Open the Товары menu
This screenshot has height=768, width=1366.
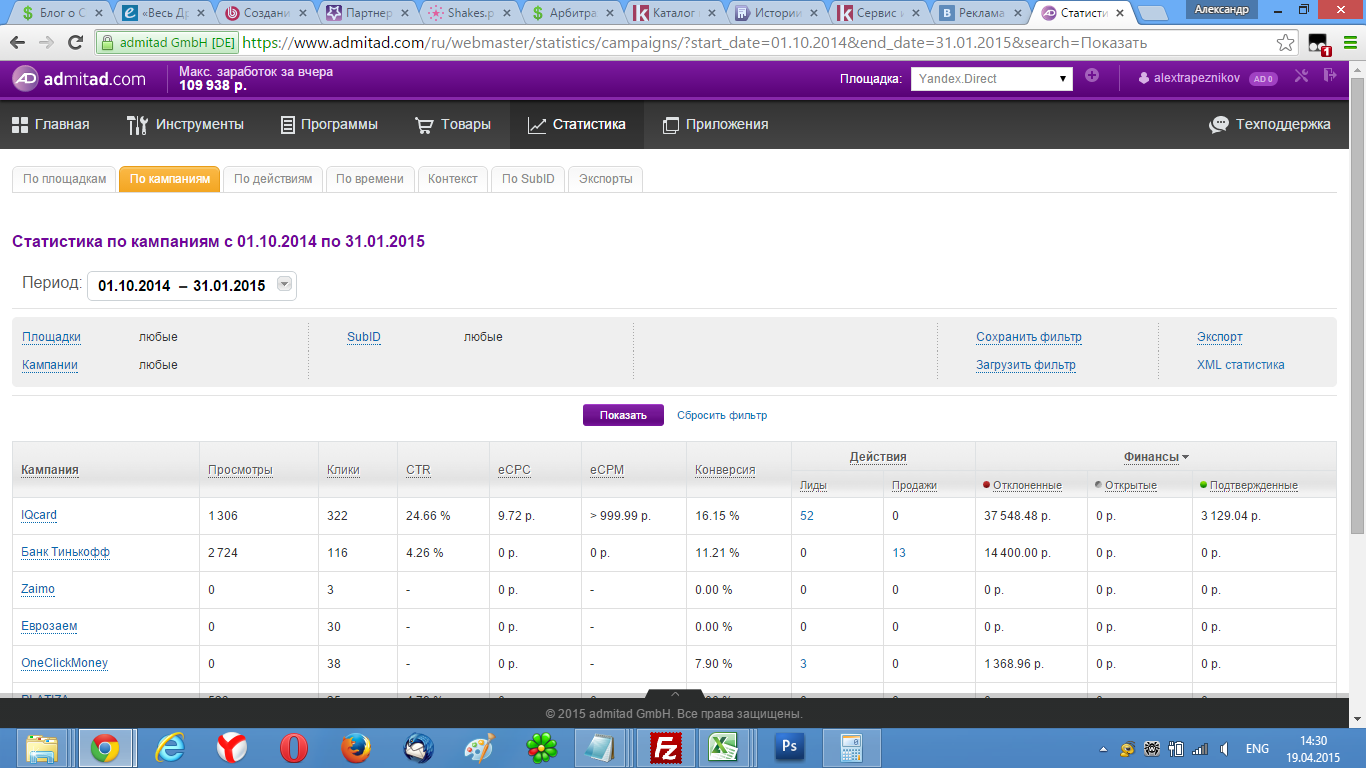(x=453, y=125)
